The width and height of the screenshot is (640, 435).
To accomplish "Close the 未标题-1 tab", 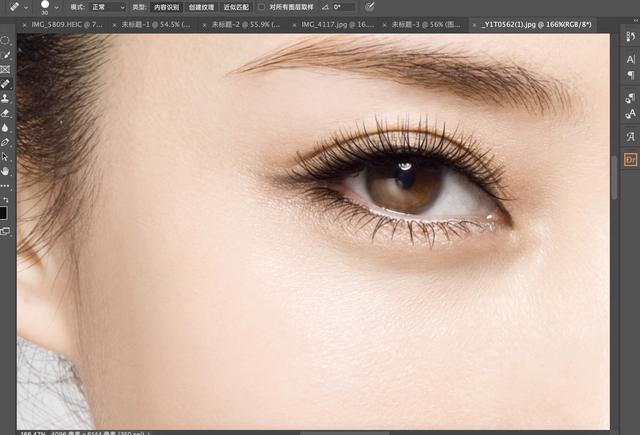I will pos(114,25).
